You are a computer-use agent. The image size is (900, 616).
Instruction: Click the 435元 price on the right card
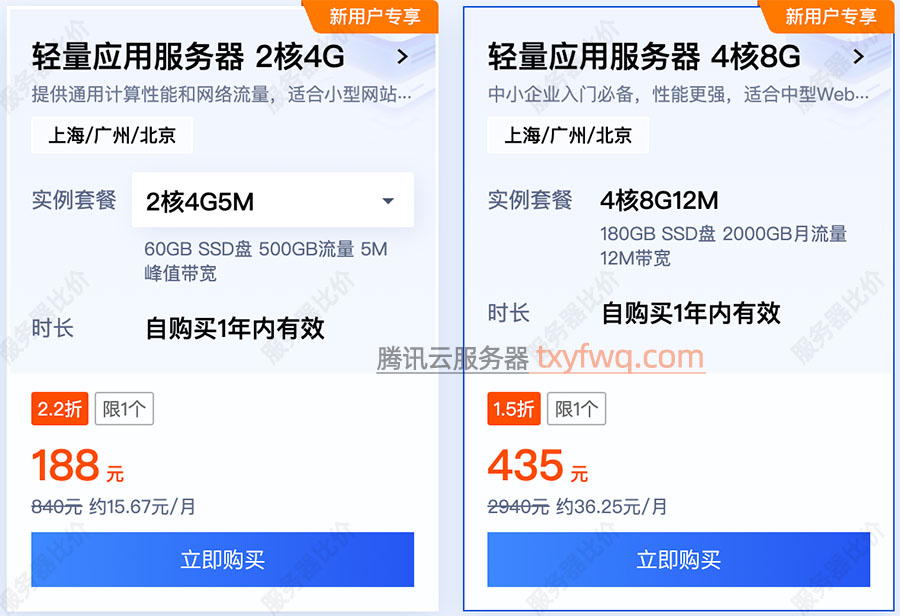[538, 466]
